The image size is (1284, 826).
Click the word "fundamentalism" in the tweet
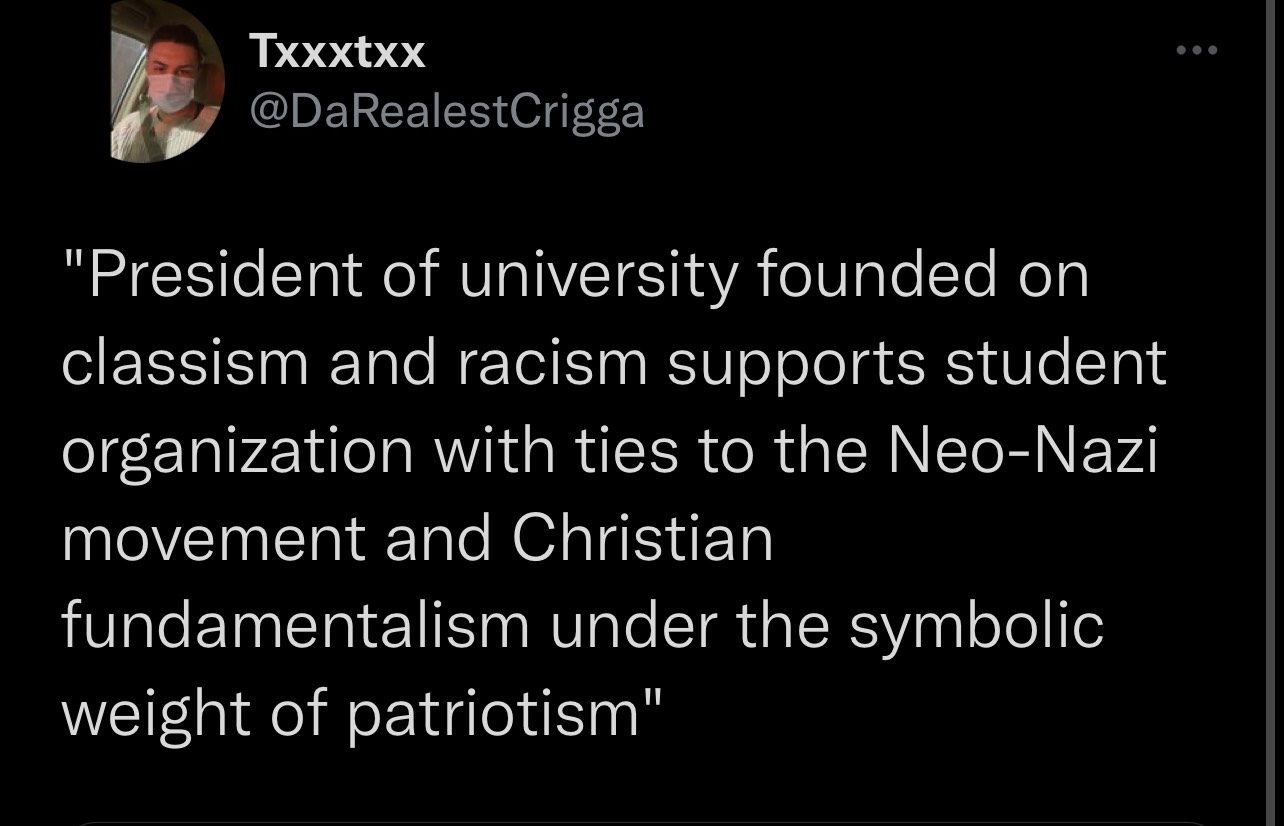tap(295, 626)
